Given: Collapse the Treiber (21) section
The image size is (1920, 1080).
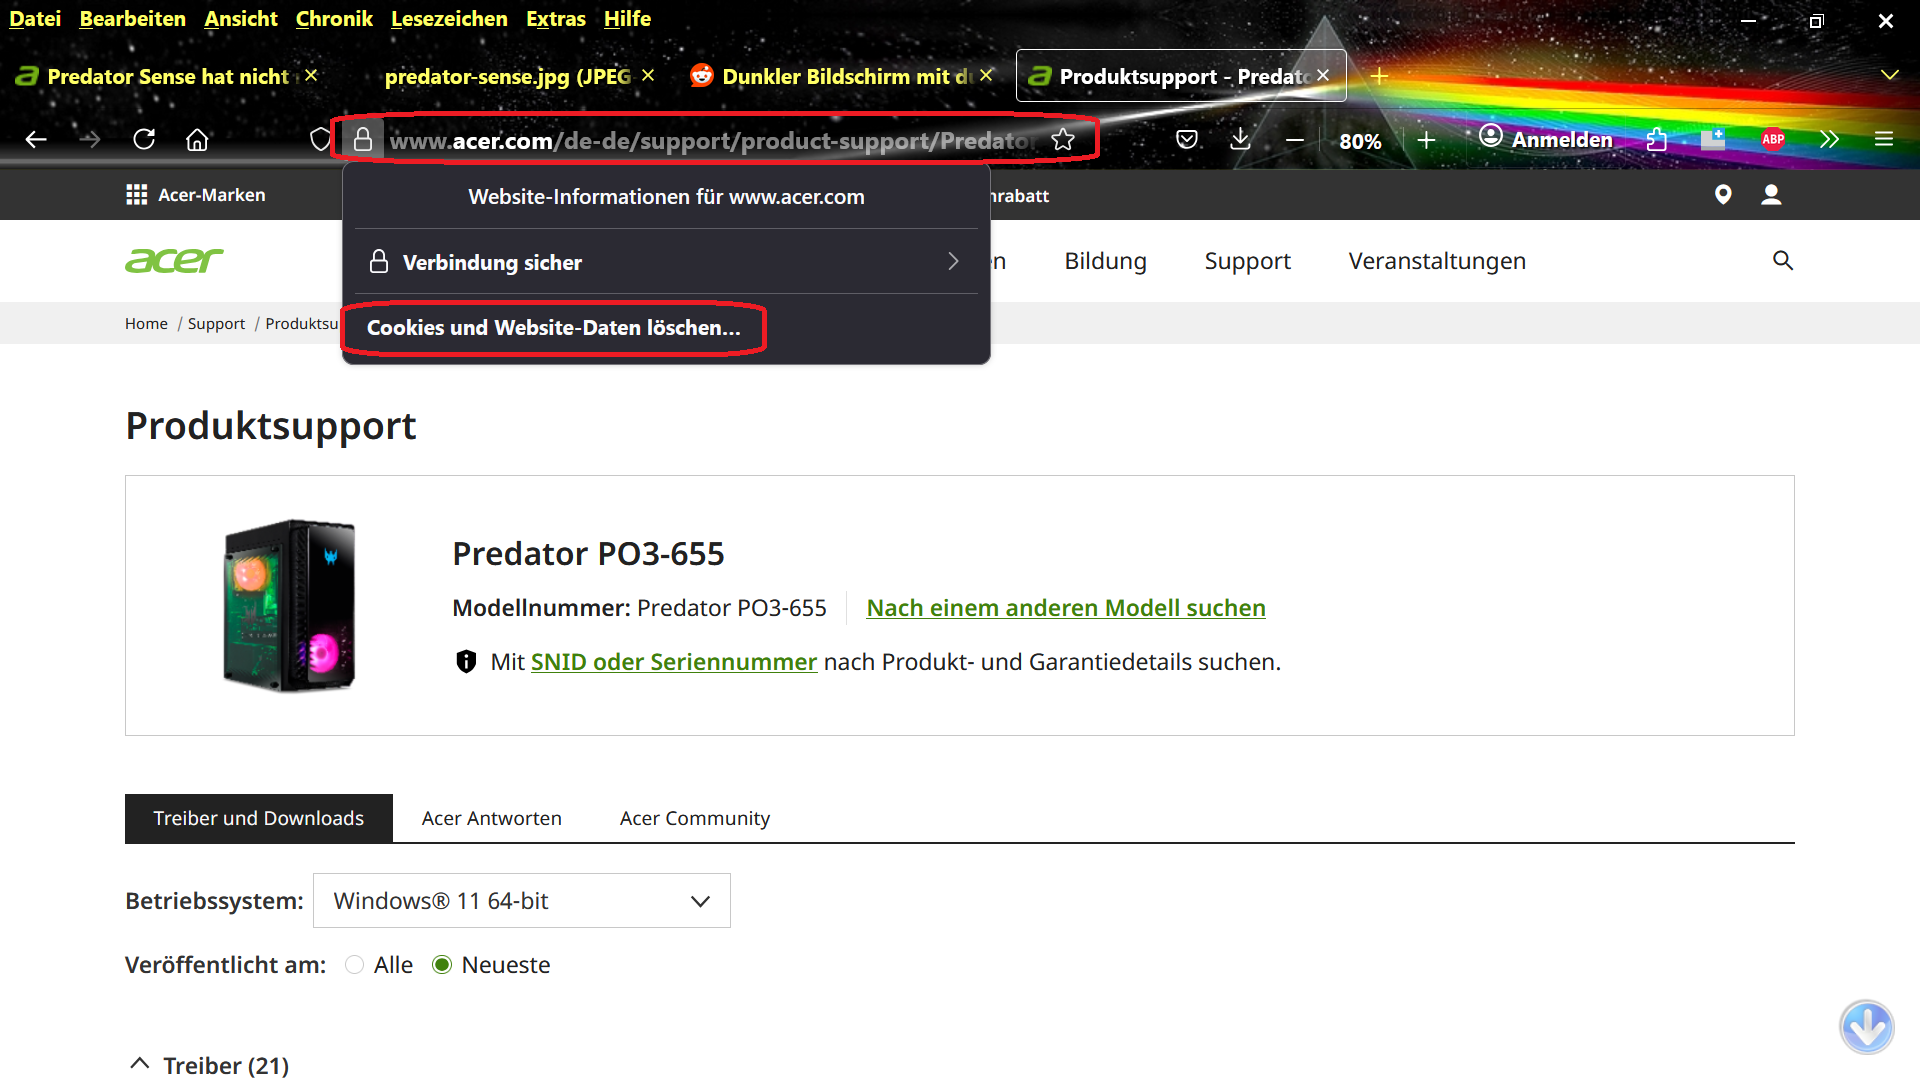Looking at the screenshot, I should 140,1065.
